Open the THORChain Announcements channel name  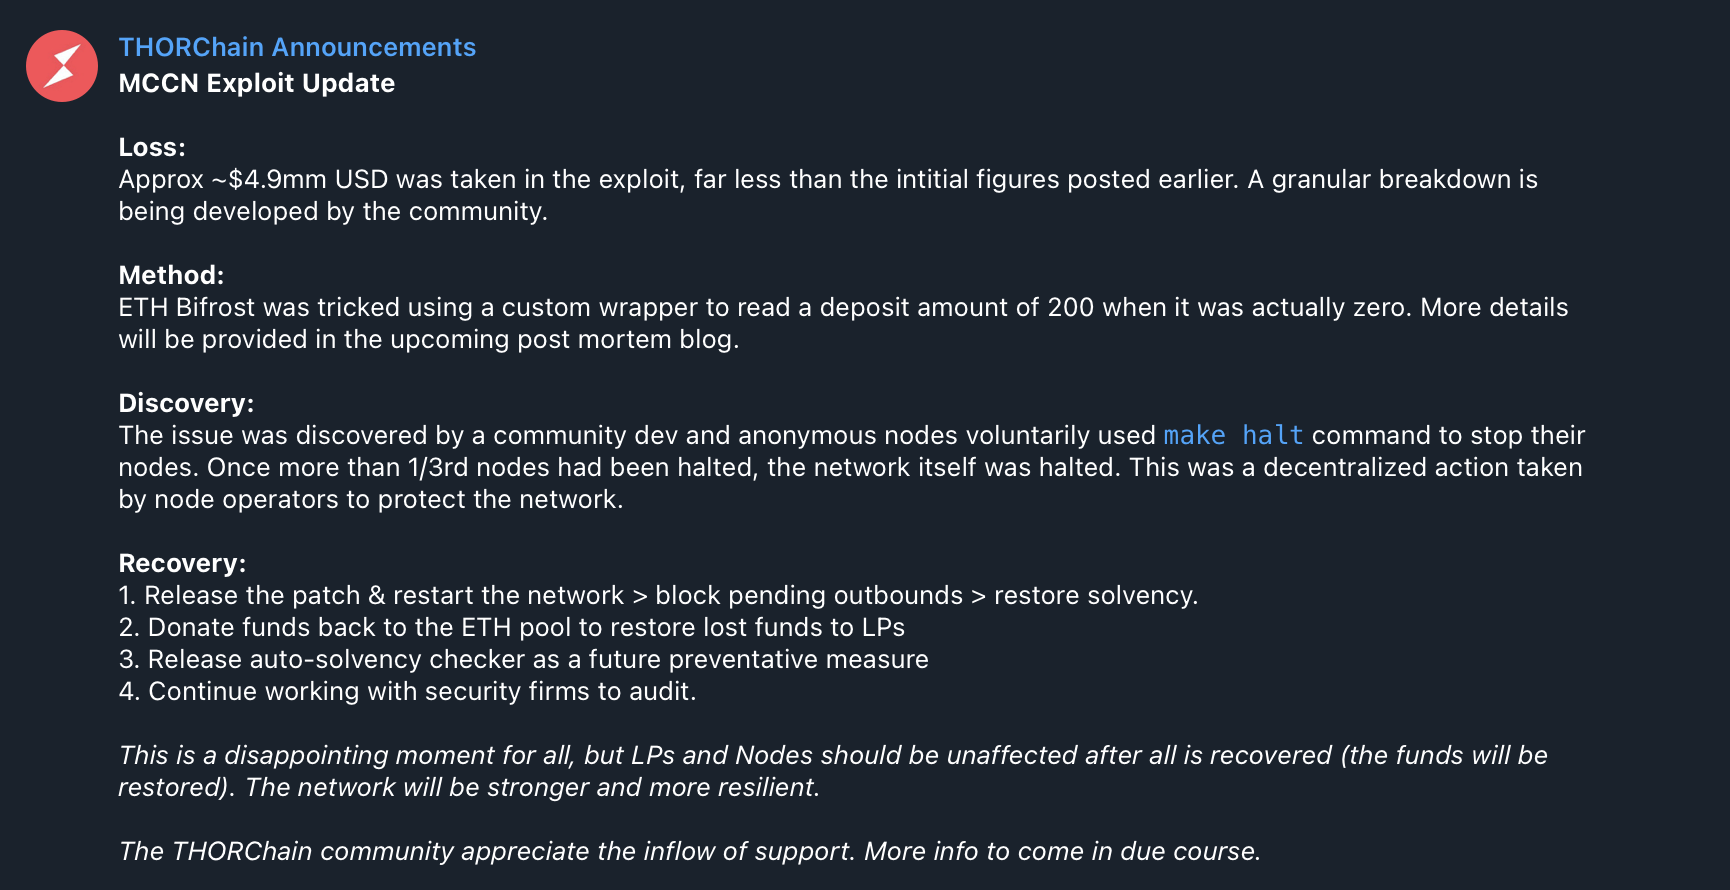click(x=297, y=47)
